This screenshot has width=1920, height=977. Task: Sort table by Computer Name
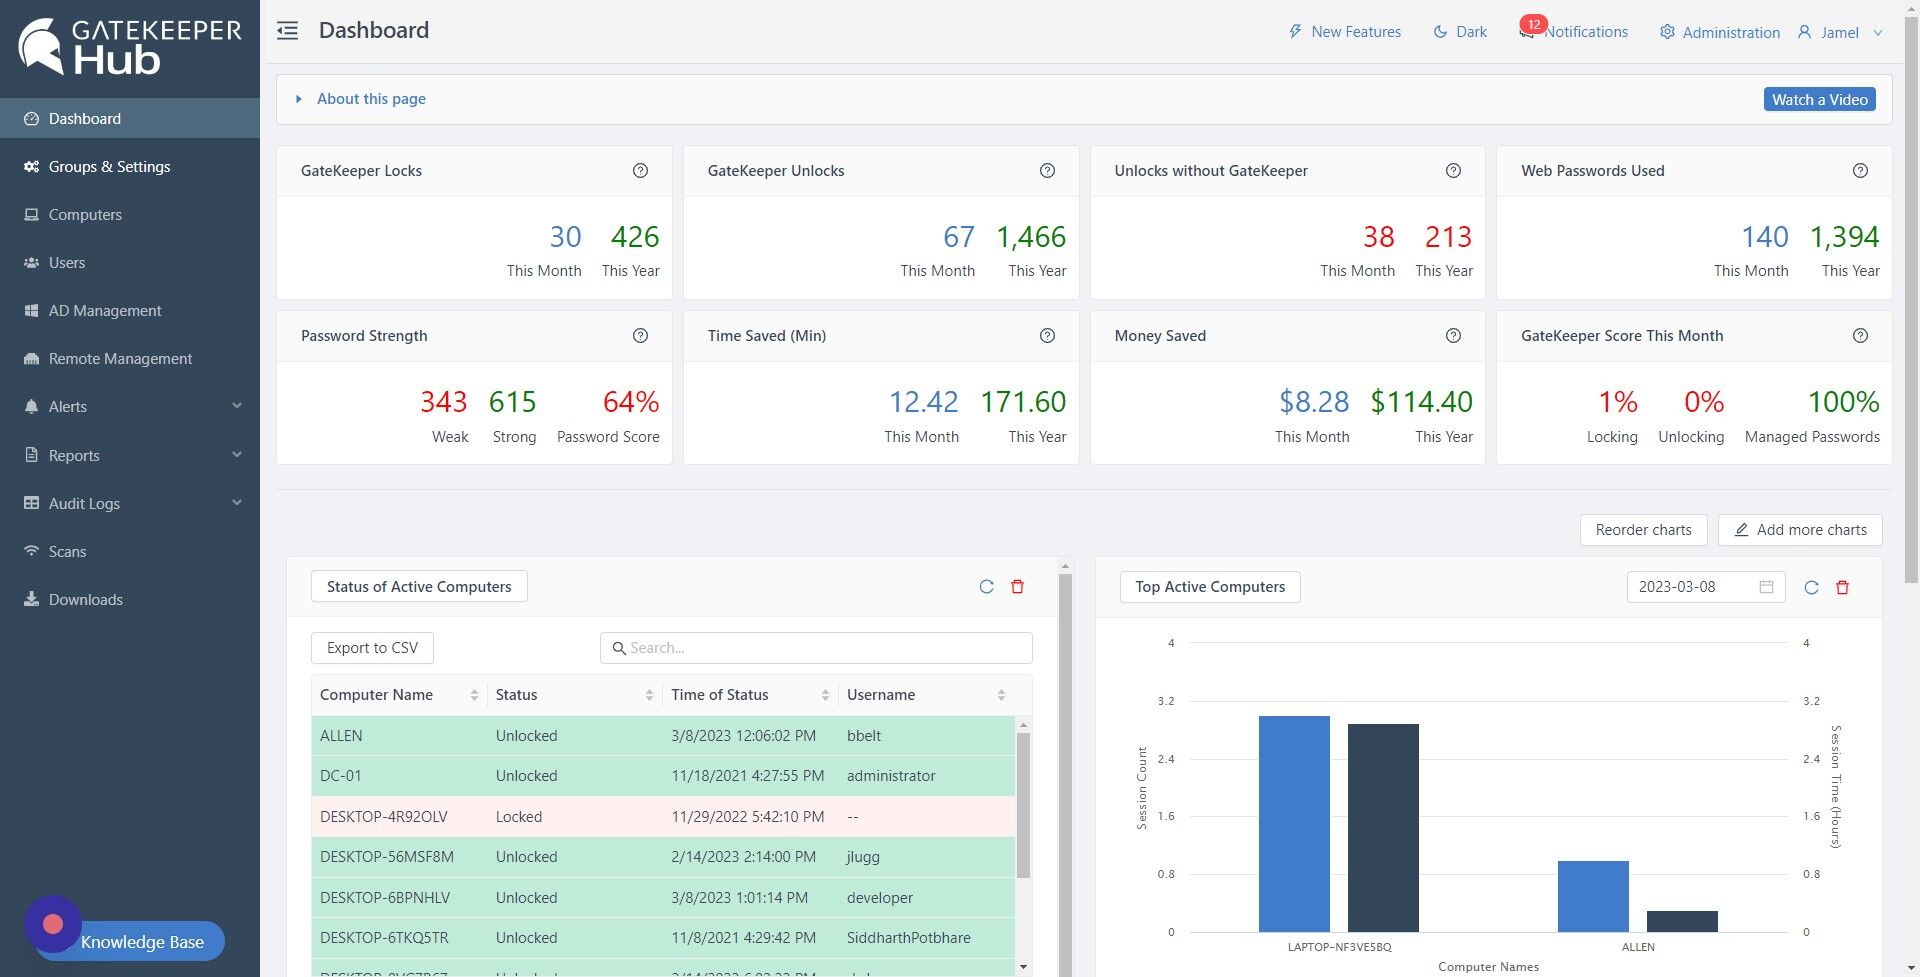tap(398, 695)
